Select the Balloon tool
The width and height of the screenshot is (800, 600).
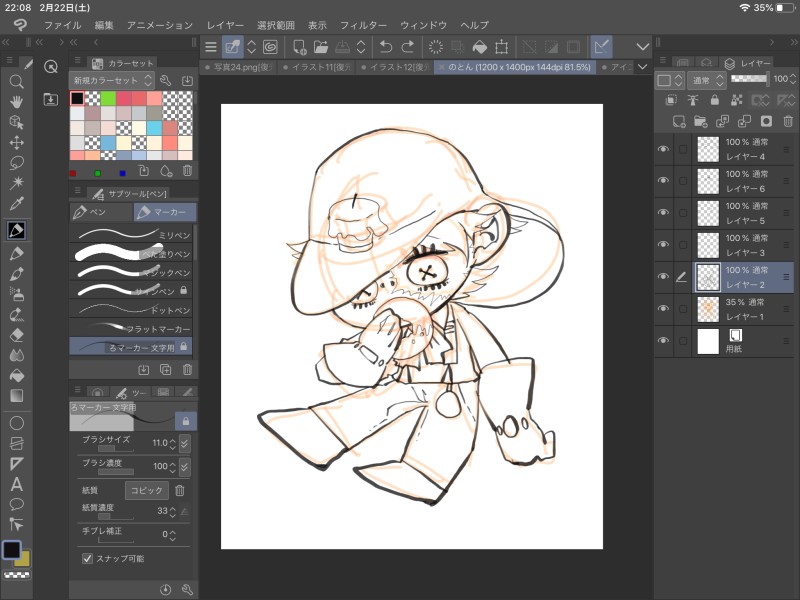coord(16,504)
